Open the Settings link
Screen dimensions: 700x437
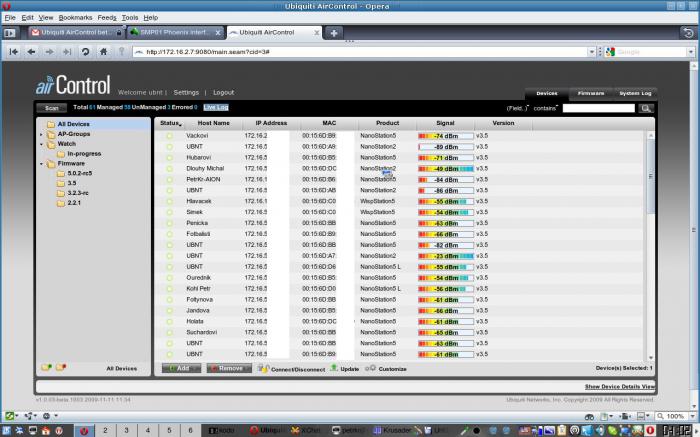pos(186,92)
